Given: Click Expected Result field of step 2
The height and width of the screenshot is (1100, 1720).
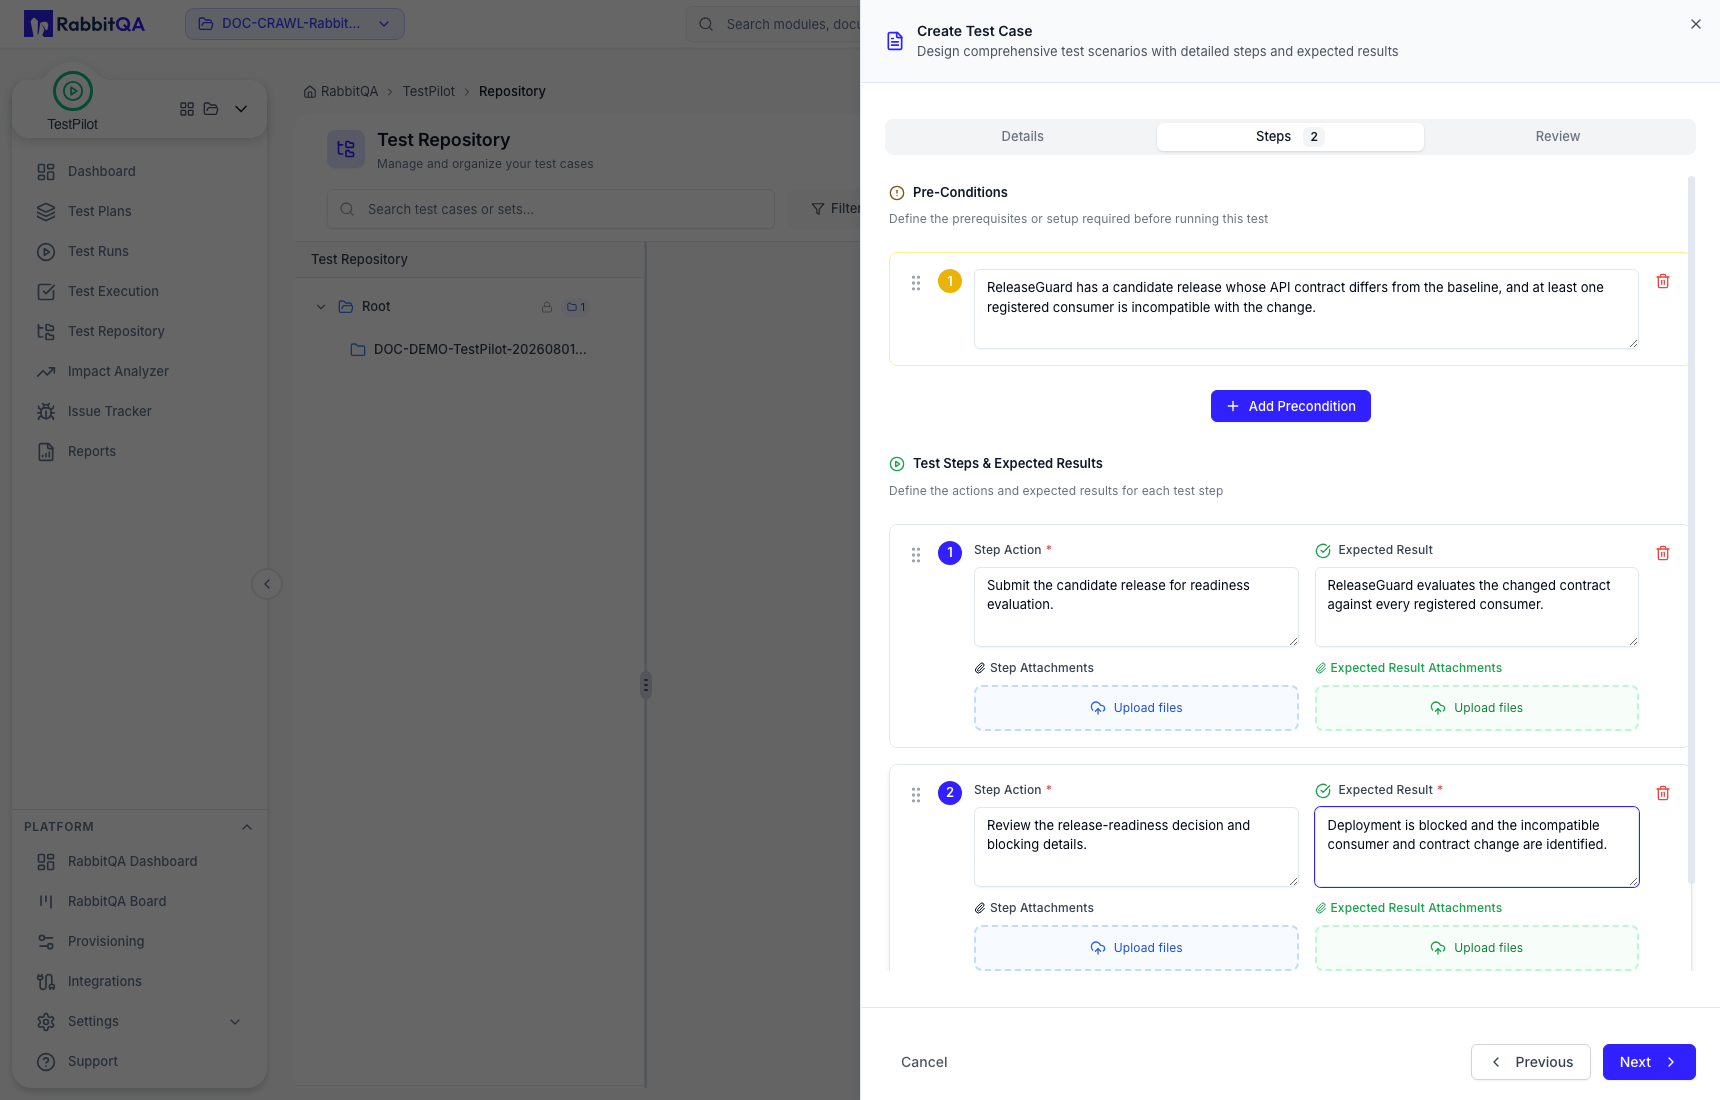Looking at the screenshot, I should (1477, 847).
